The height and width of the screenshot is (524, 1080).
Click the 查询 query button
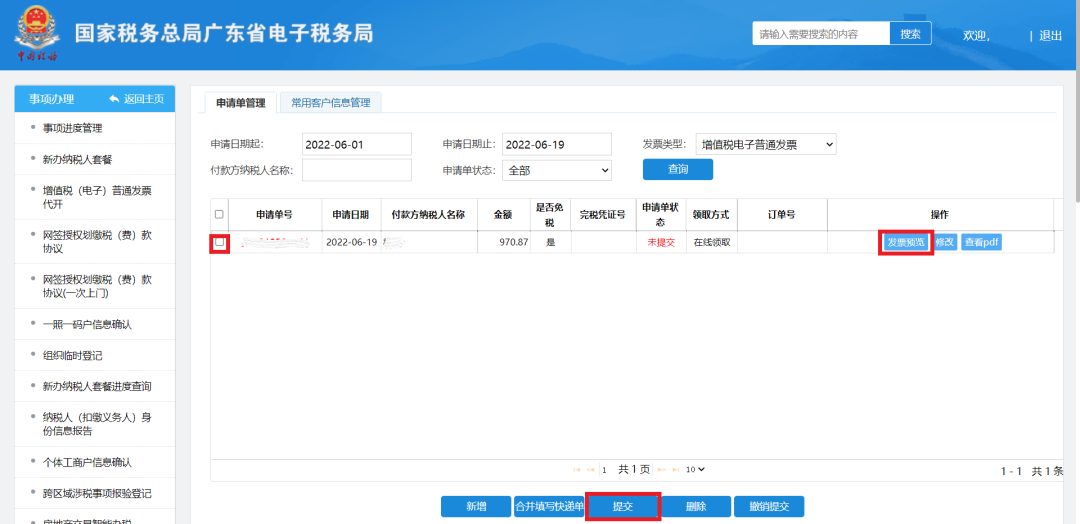(x=678, y=169)
